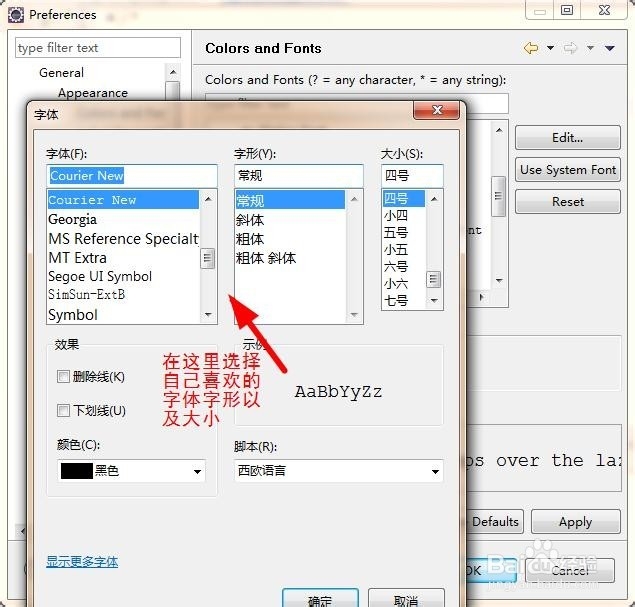The height and width of the screenshot is (607, 635).
Task: Click the 大小(S) size input field
Action: coord(412,176)
